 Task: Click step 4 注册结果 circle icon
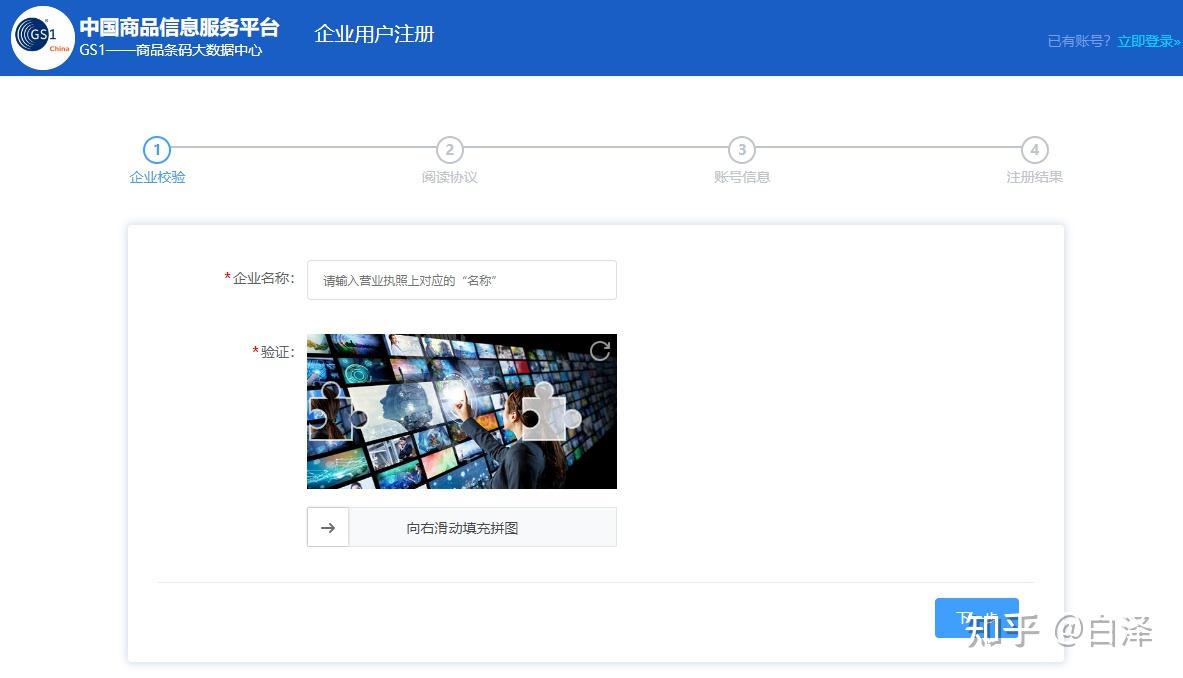[1034, 150]
